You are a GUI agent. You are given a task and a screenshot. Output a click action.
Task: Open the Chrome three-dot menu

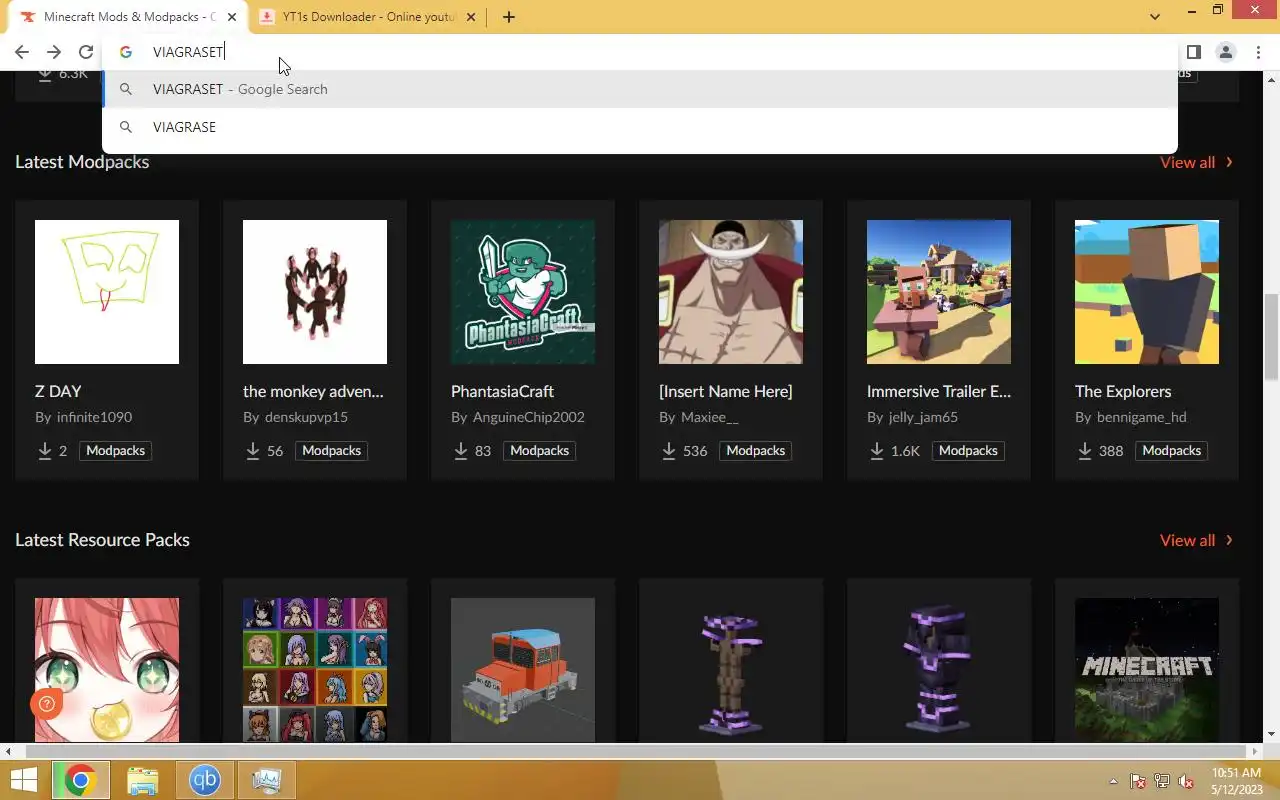pyautogui.click(x=1258, y=52)
